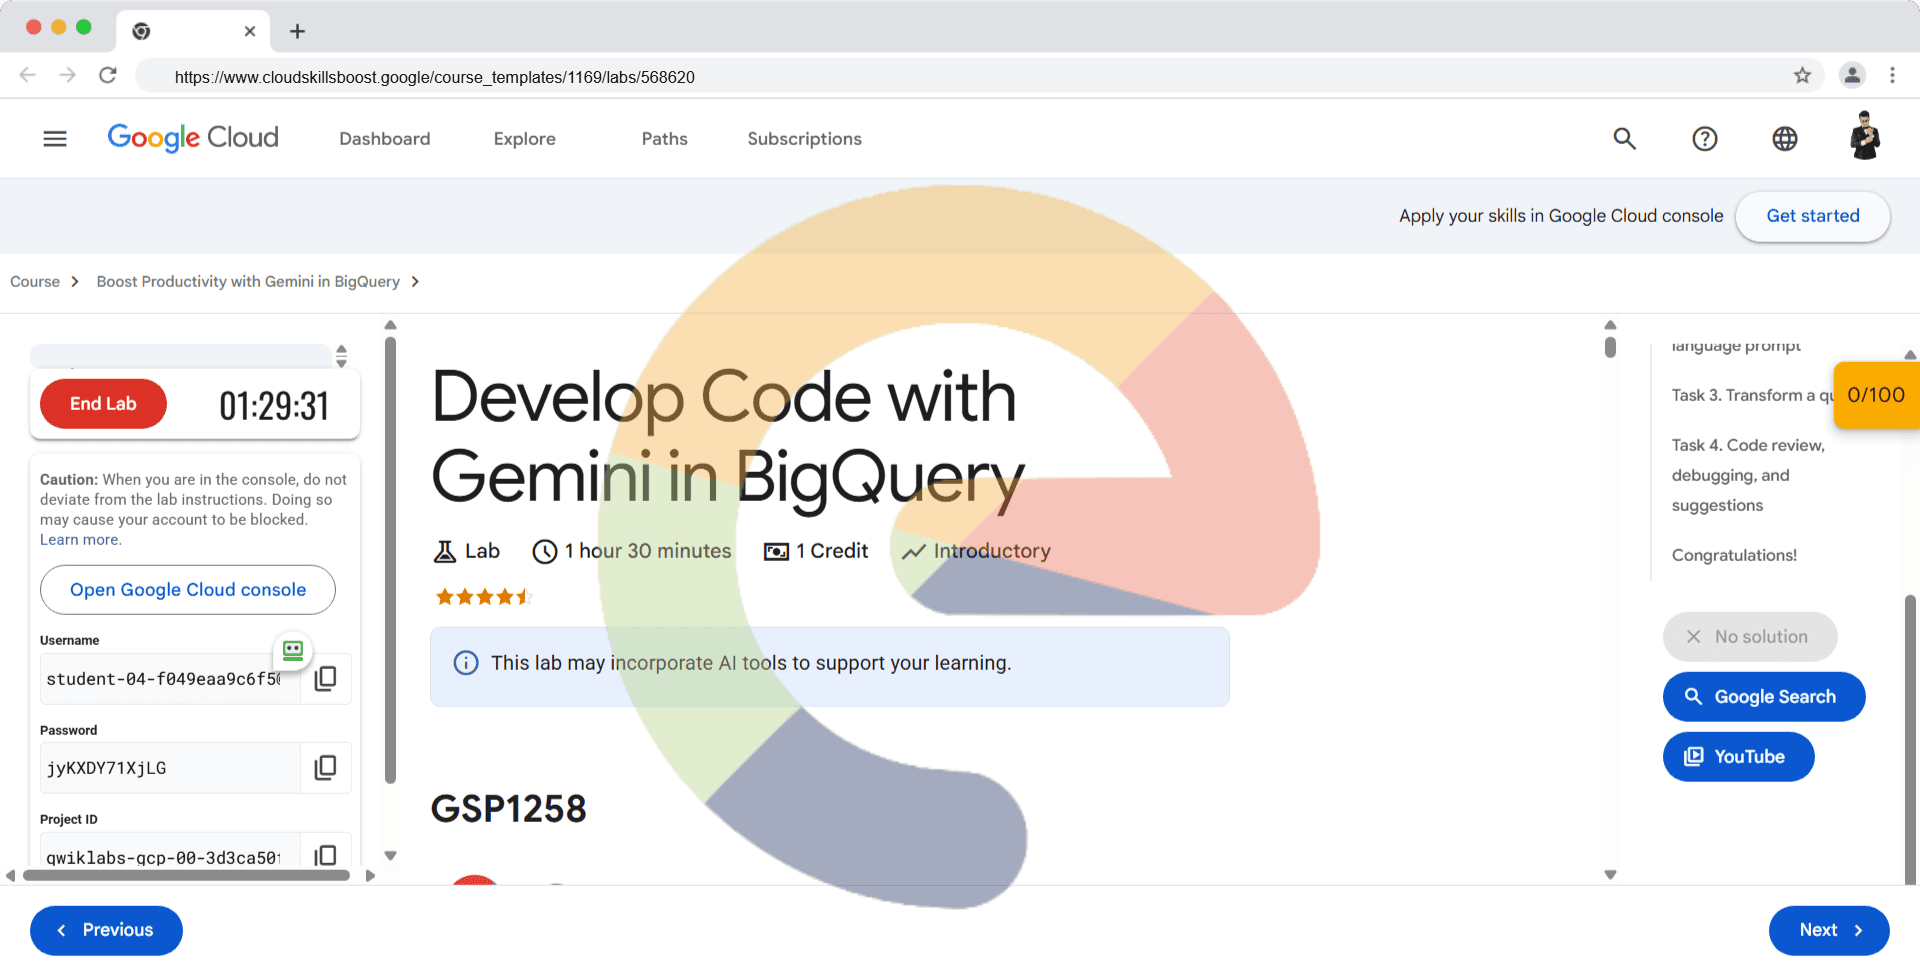This screenshot has width=1920, height=975.
Task: Expand the breadcrumb chevron after the course name
Action: click(x=415, y=282)
